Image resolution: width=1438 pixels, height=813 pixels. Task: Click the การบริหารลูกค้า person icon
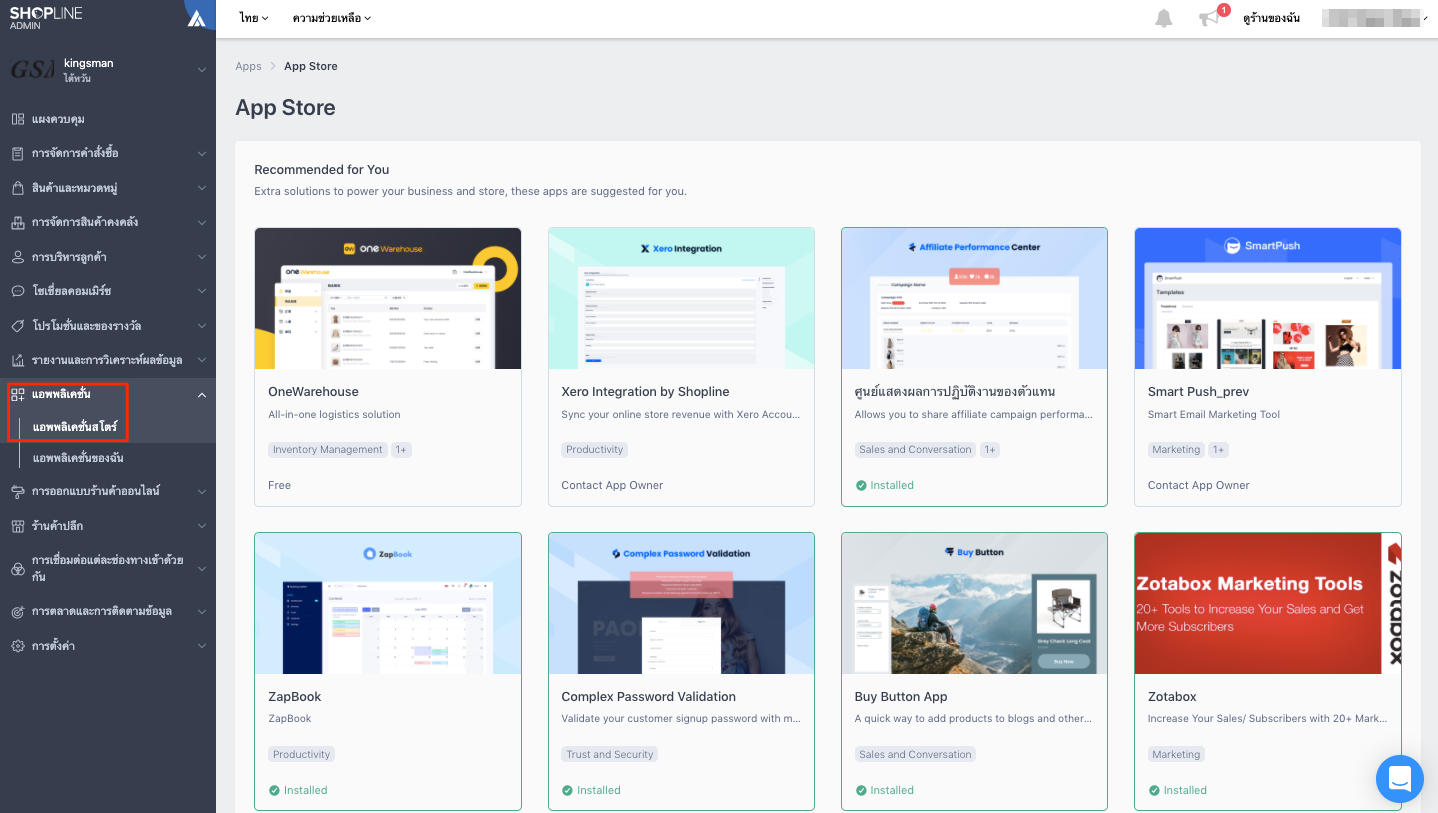(18, 257)
